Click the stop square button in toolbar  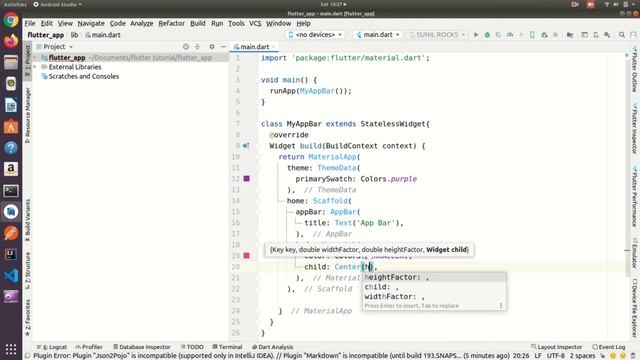(555, 35)
